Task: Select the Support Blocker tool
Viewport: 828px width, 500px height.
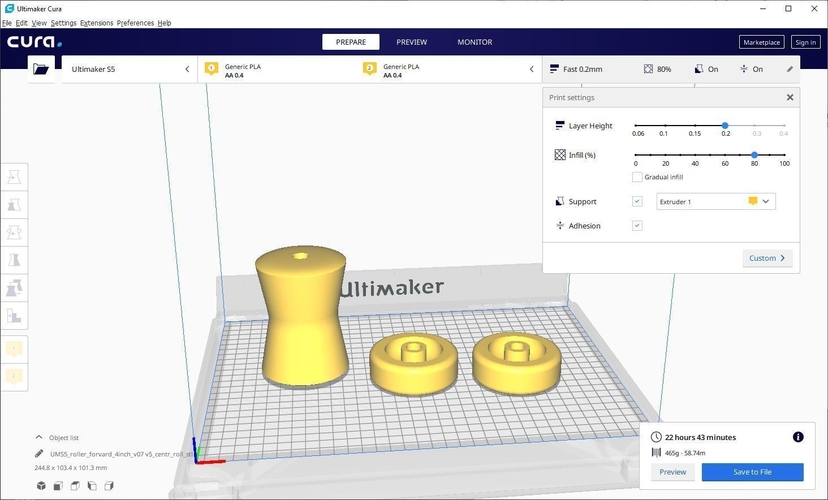Action: click(14, 316)
